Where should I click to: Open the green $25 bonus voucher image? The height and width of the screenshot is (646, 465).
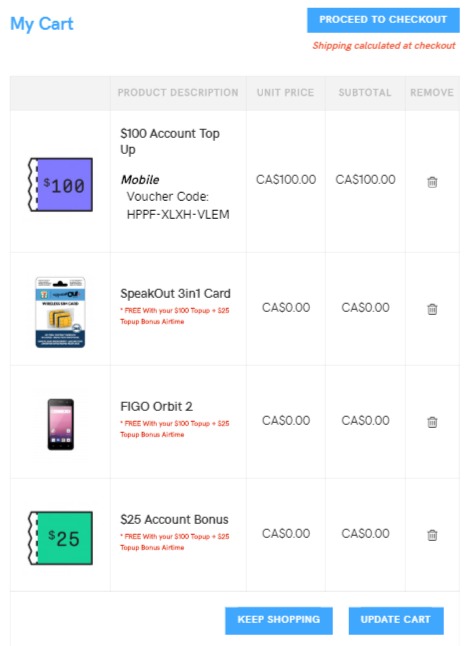coord(60,538)
